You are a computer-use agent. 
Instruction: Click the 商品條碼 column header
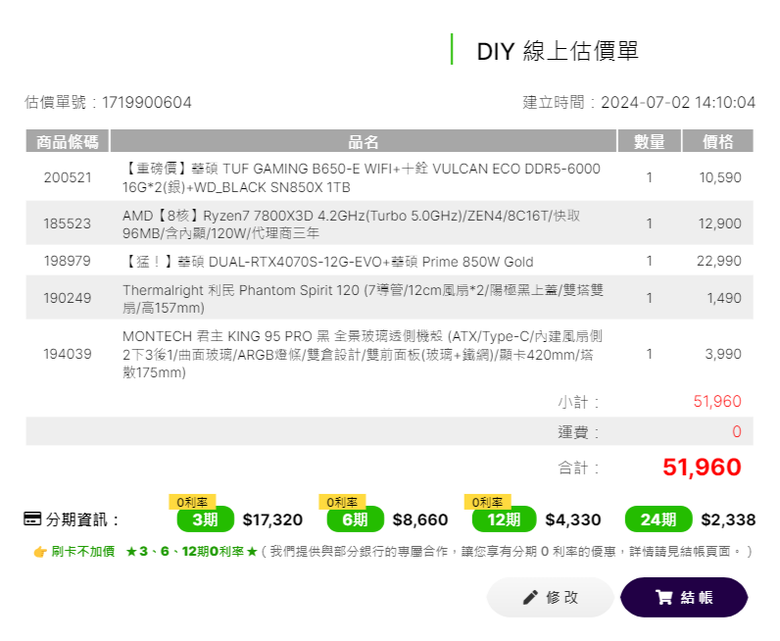coord(67,141)
